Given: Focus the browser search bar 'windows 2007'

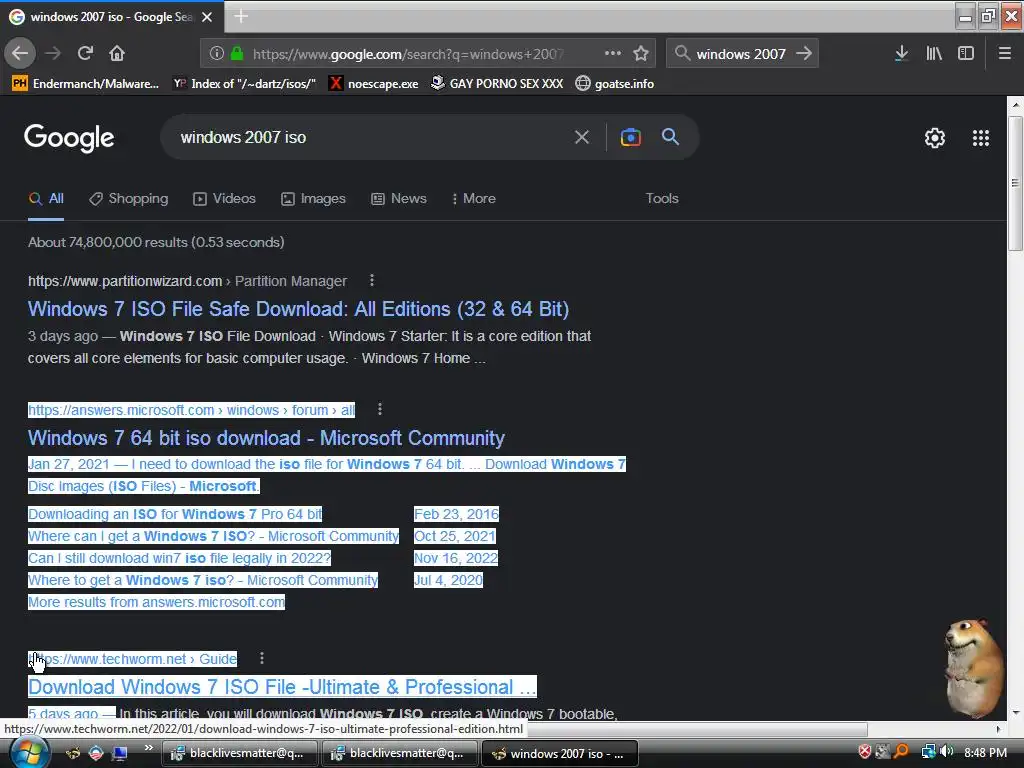Looking at the screenshot, I should (x=741, y=54).
